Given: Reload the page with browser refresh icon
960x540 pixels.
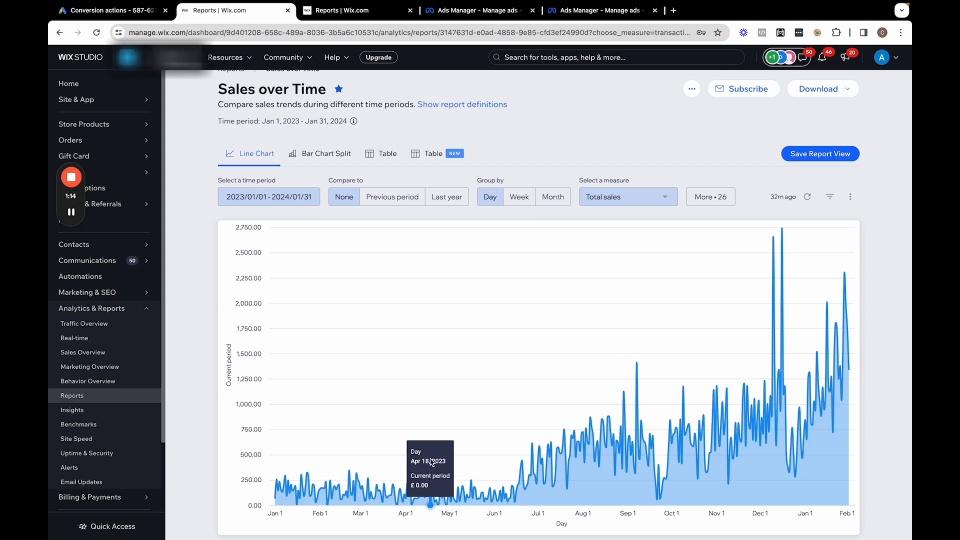Looking at the screenshot, I should click(x=96, y=32).
